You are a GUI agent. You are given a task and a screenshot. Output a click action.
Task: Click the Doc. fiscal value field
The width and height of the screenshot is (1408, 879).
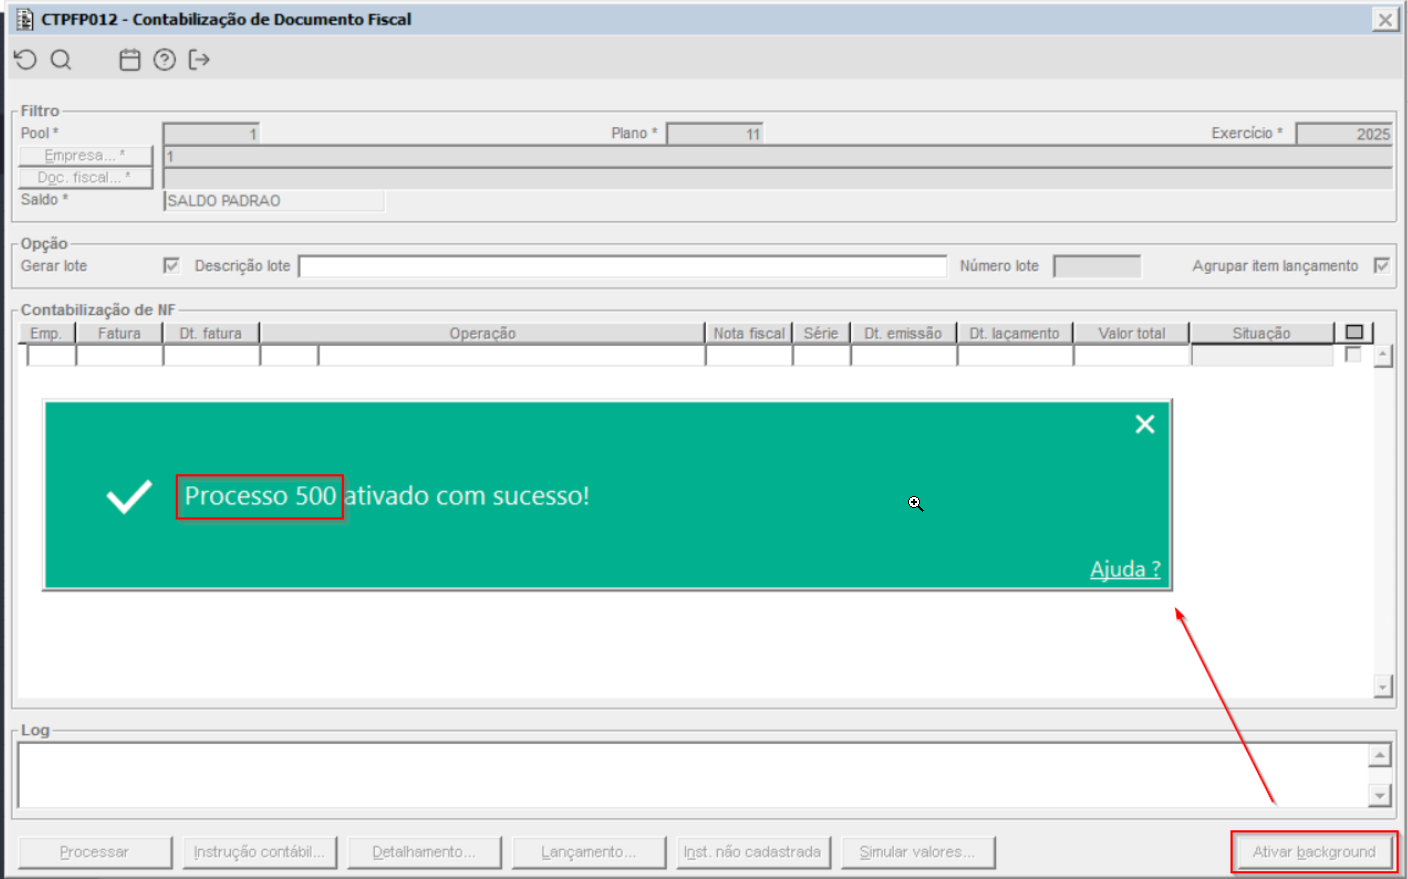778,178
